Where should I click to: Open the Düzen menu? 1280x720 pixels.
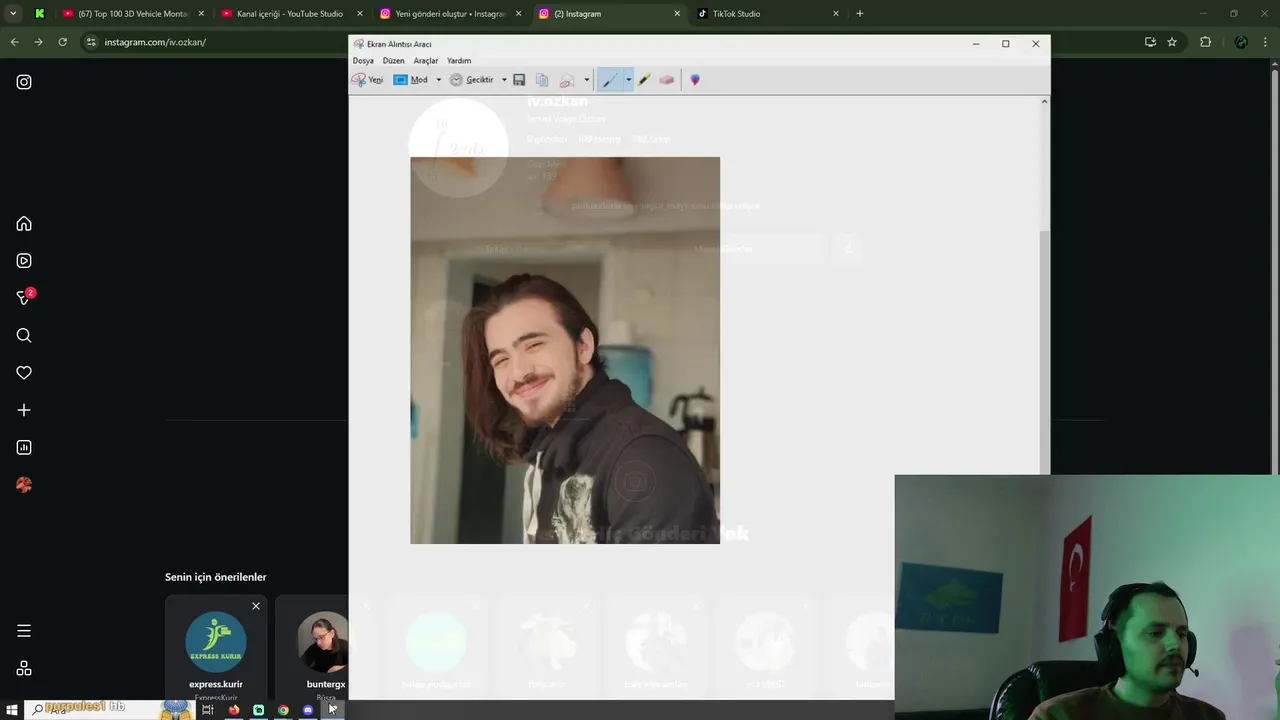(x=394, y=61)
